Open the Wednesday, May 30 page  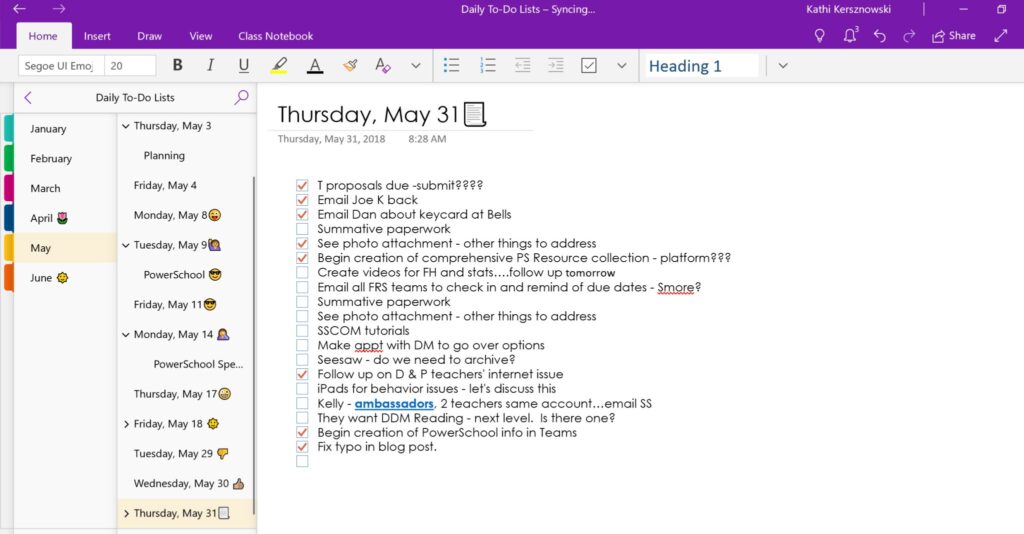(x=186, y=484)
